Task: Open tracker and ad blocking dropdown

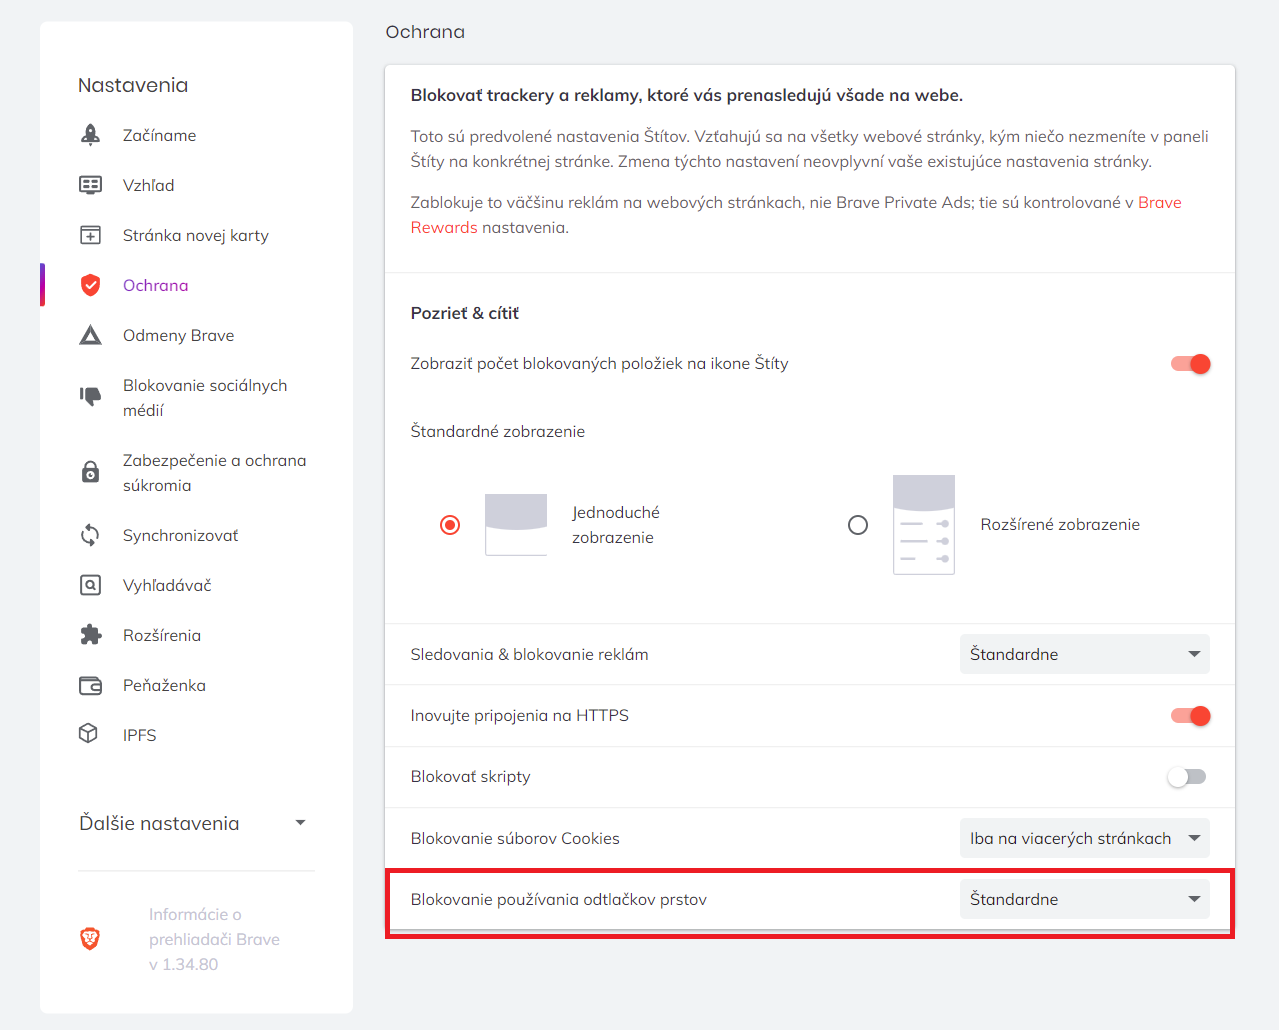Action: 1084,654
